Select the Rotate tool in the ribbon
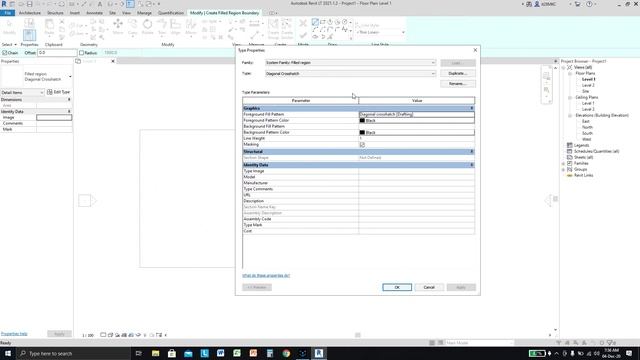The image size is (640, 360). point(147,27)
